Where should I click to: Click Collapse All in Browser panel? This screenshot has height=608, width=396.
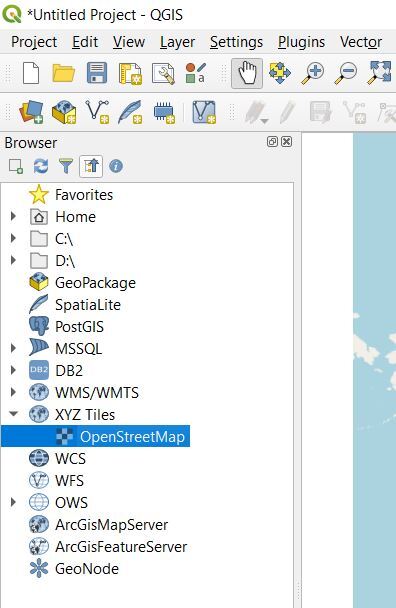(x=91, y=166)
